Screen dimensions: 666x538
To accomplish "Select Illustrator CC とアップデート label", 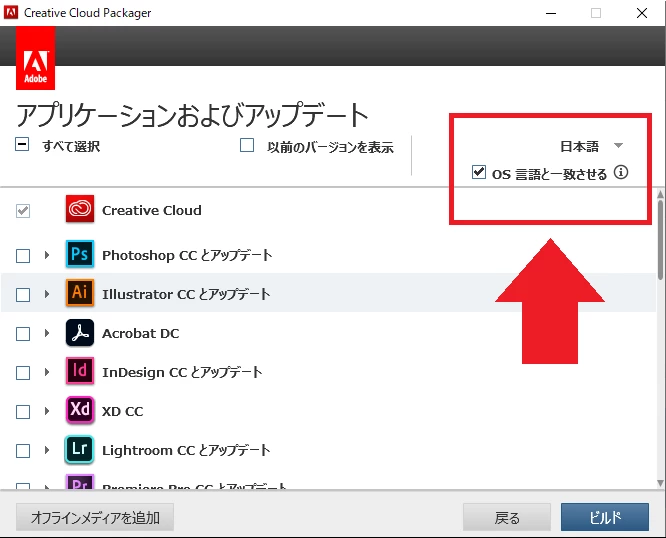I will pos(186,294).
